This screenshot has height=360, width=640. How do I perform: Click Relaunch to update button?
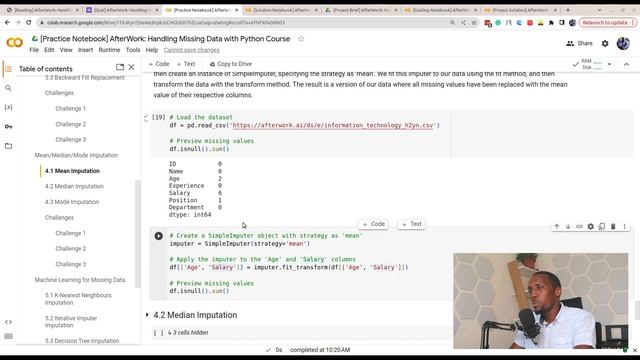(607, 22)
